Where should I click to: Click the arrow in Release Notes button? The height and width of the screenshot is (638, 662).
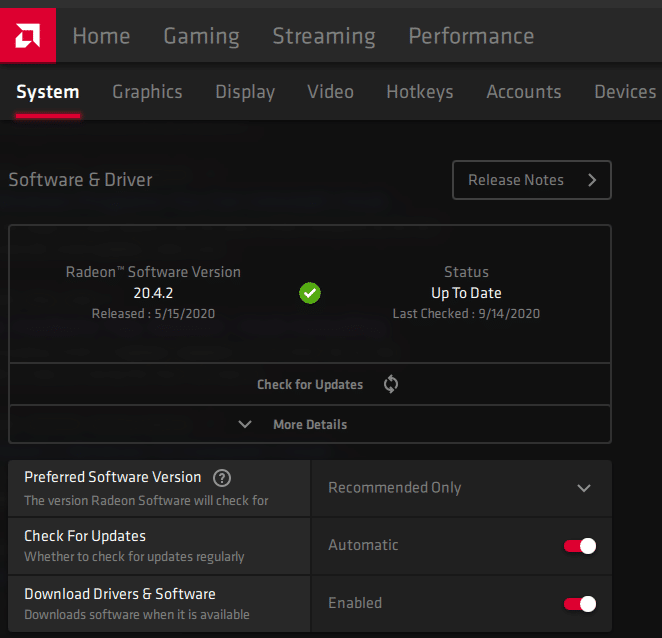(x=592, y=180)
